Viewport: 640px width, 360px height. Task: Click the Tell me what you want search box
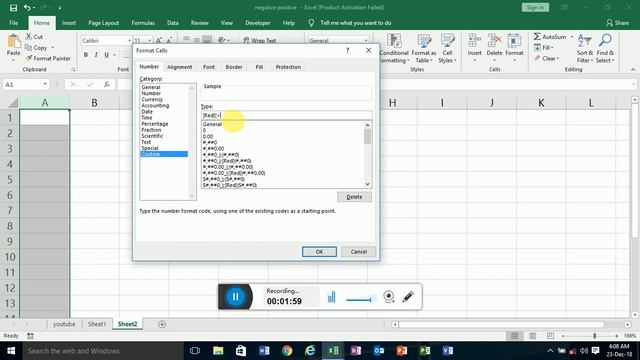(x=356, y=23)
